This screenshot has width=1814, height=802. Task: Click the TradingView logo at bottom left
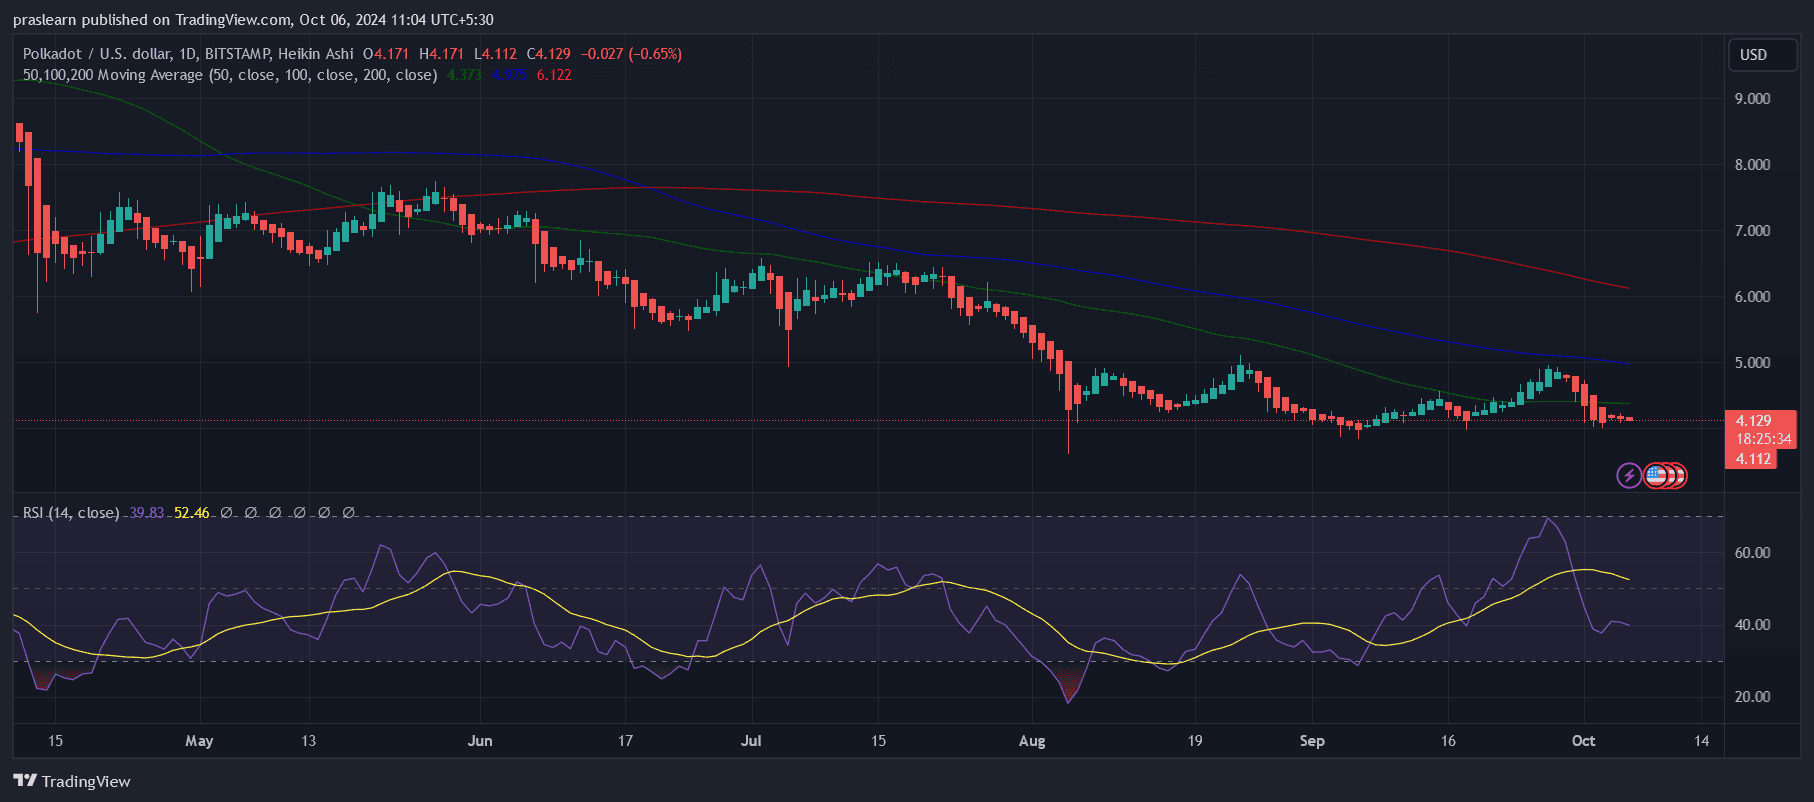tap(72, 781)
